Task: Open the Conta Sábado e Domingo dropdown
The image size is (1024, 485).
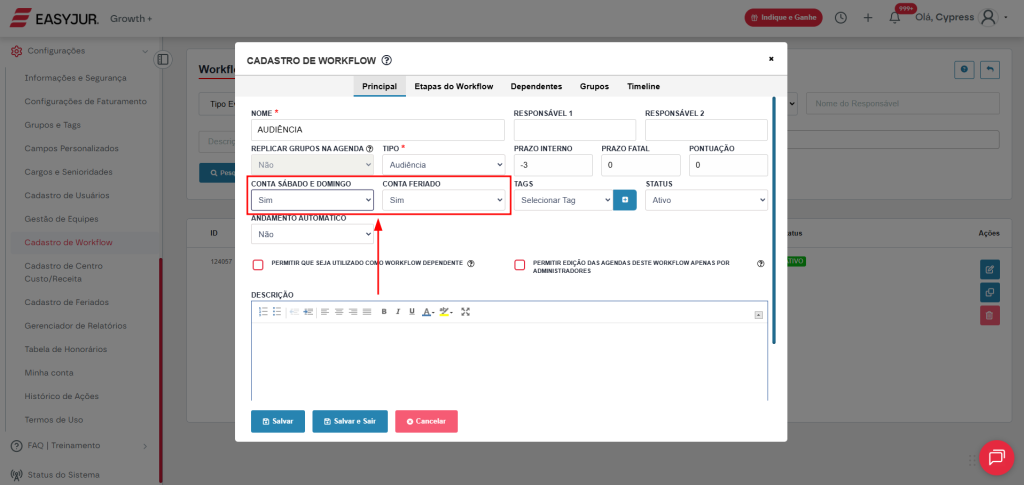Action: coord(312,200)
